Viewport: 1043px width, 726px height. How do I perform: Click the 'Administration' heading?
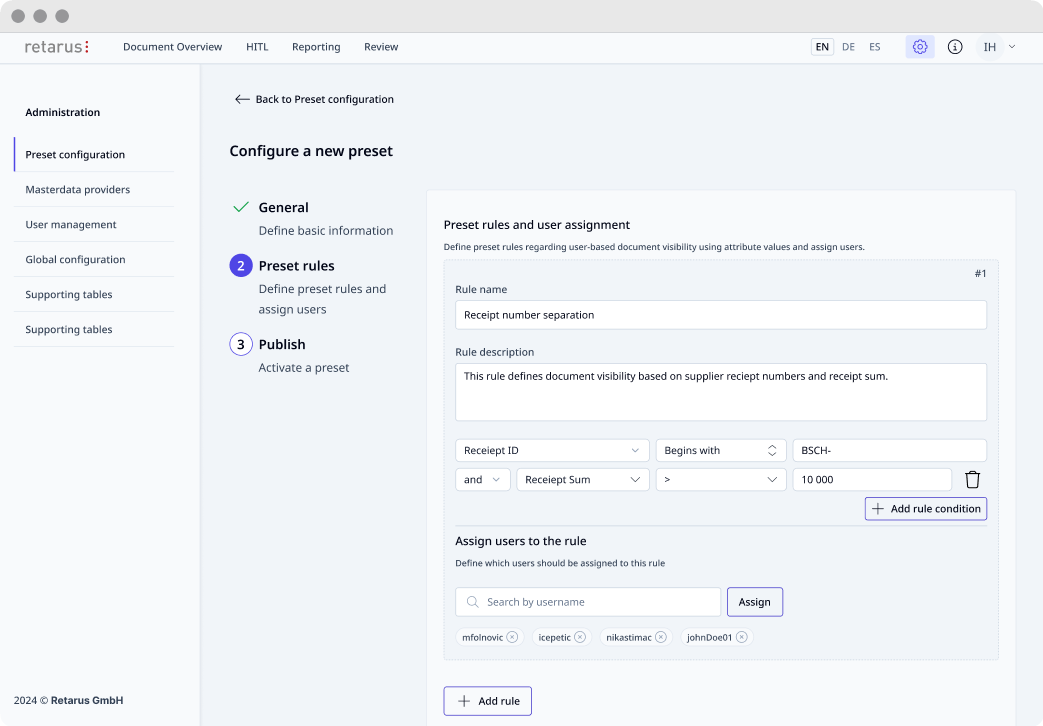click(63, 112)
